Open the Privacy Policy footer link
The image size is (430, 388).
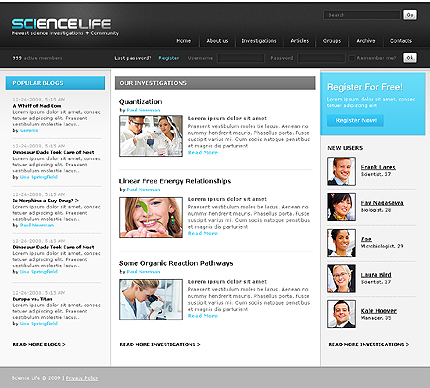[x=82, y=378]
